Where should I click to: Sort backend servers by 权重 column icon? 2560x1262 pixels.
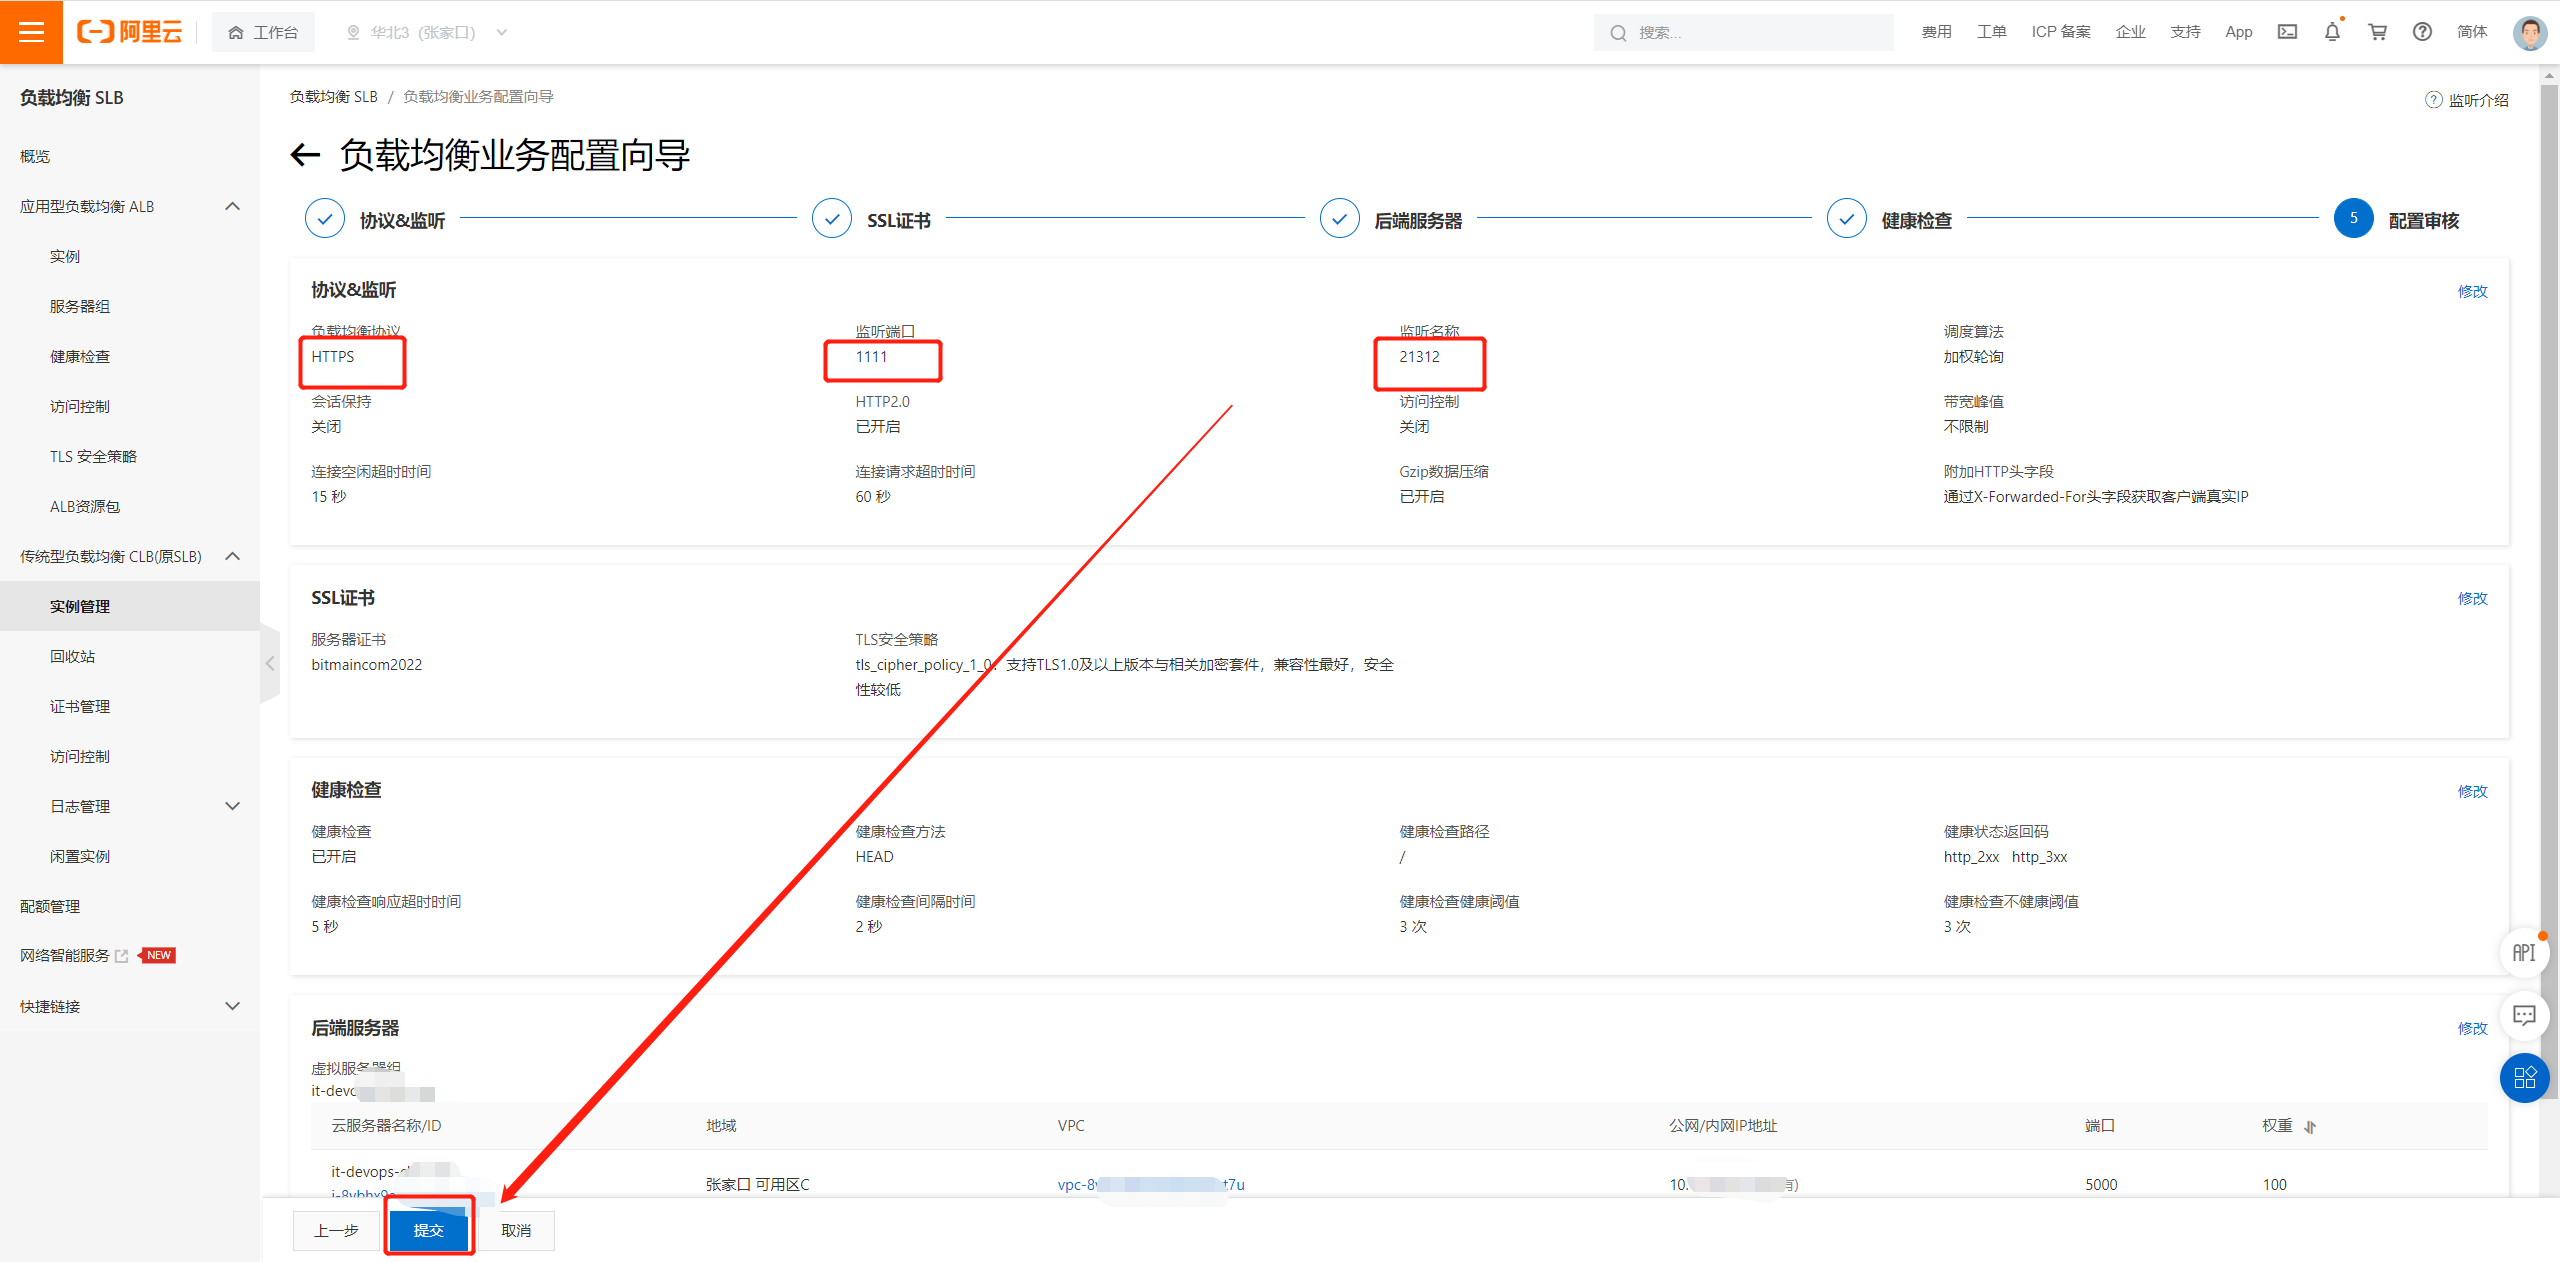(x=2310, y=1127)
